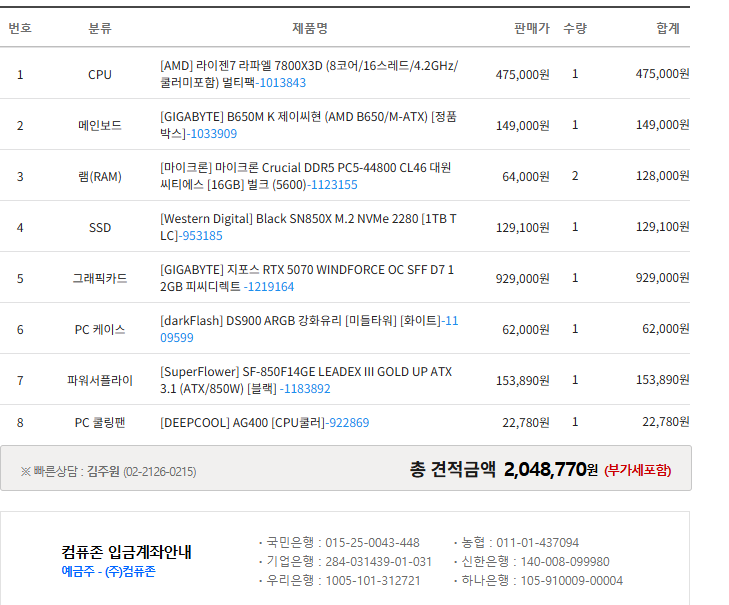Click the 22,780원 price in 판매가 column
729x605 pixels.
click(526, 423)
